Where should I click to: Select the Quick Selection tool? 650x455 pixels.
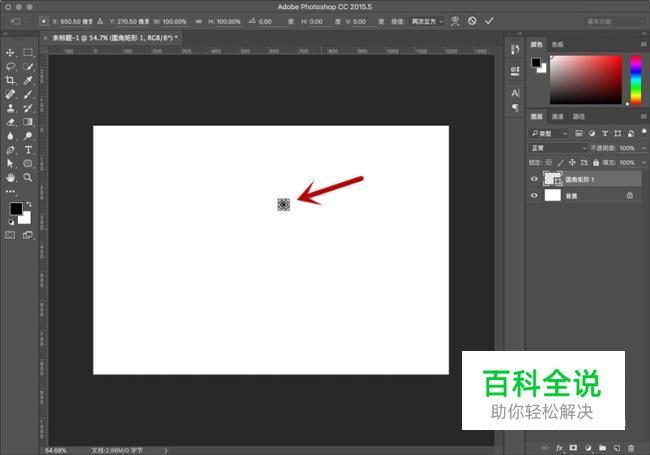[x=28, y=66]
